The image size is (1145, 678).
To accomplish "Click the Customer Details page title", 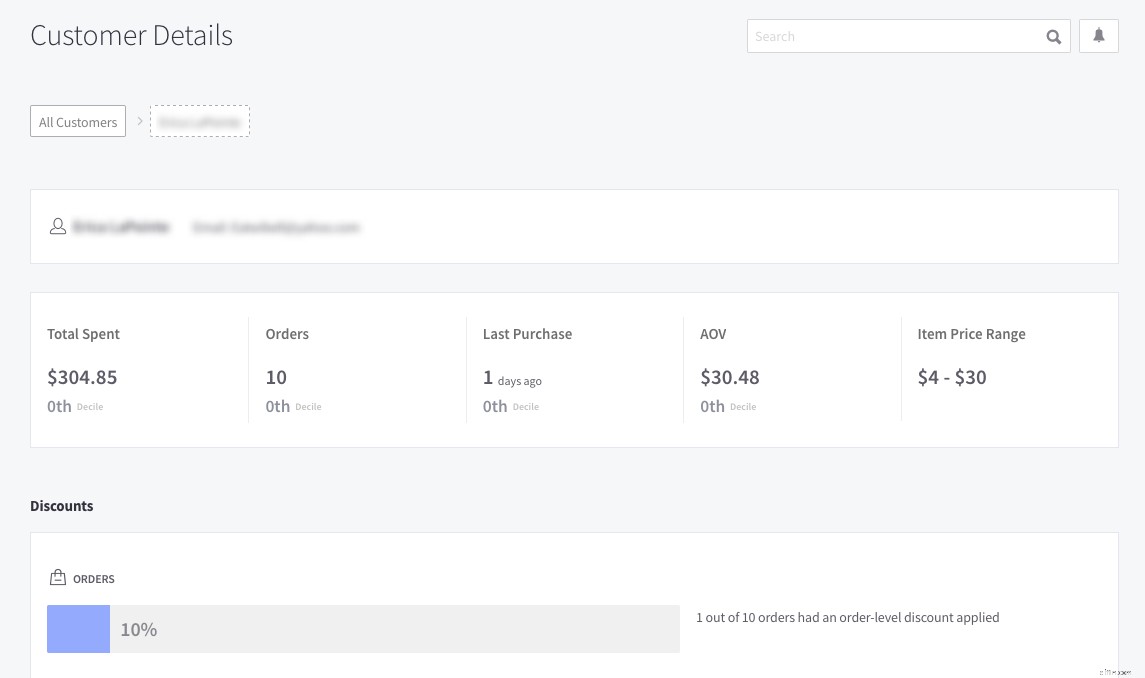I will point(131,35).
